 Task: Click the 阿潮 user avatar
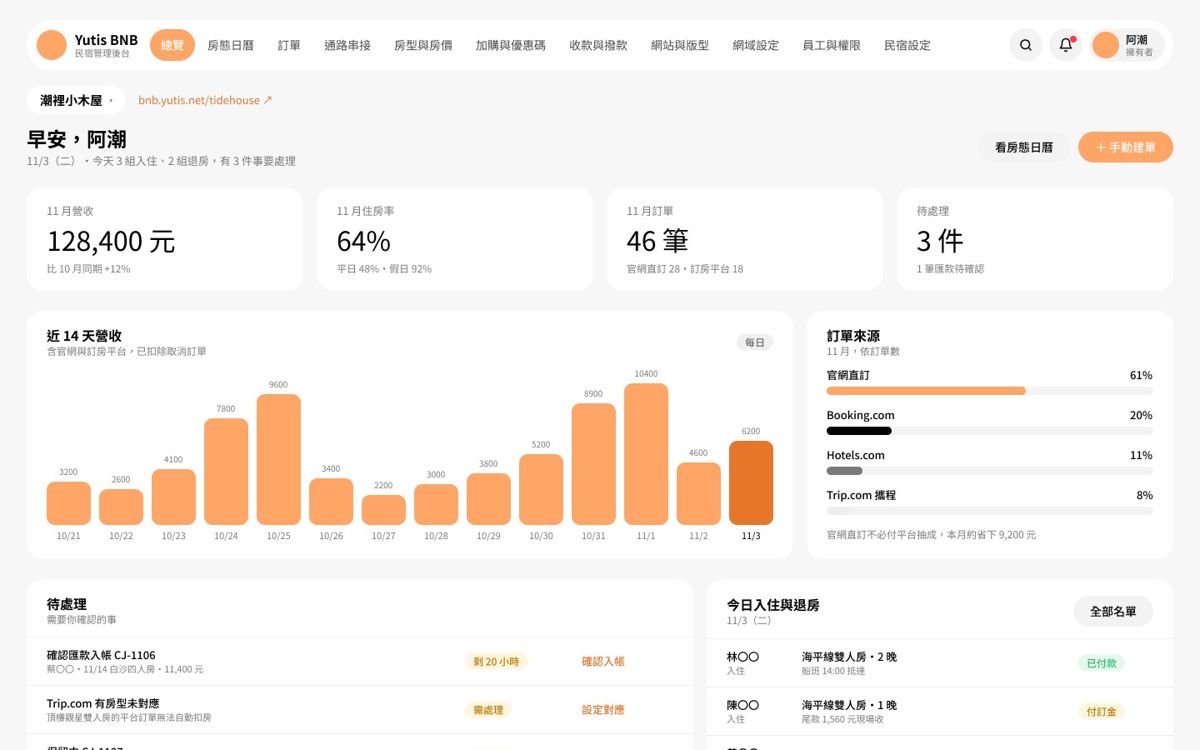tap(1105, 45)
